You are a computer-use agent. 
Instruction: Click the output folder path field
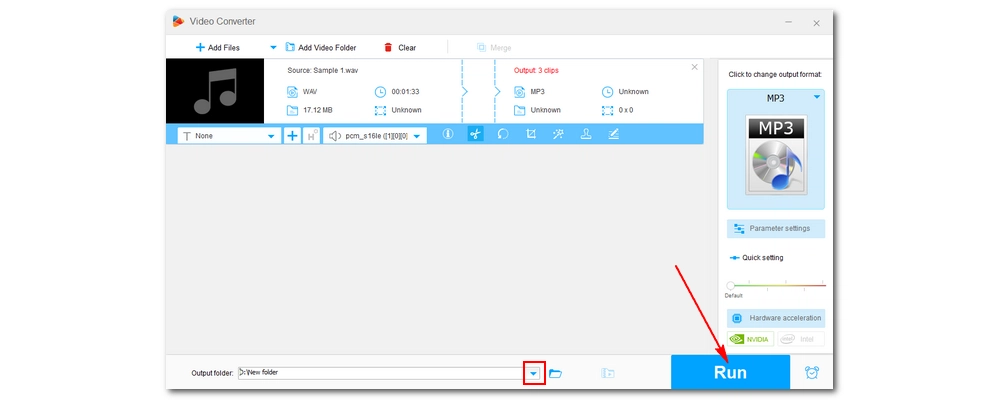(x=381, y=373)
